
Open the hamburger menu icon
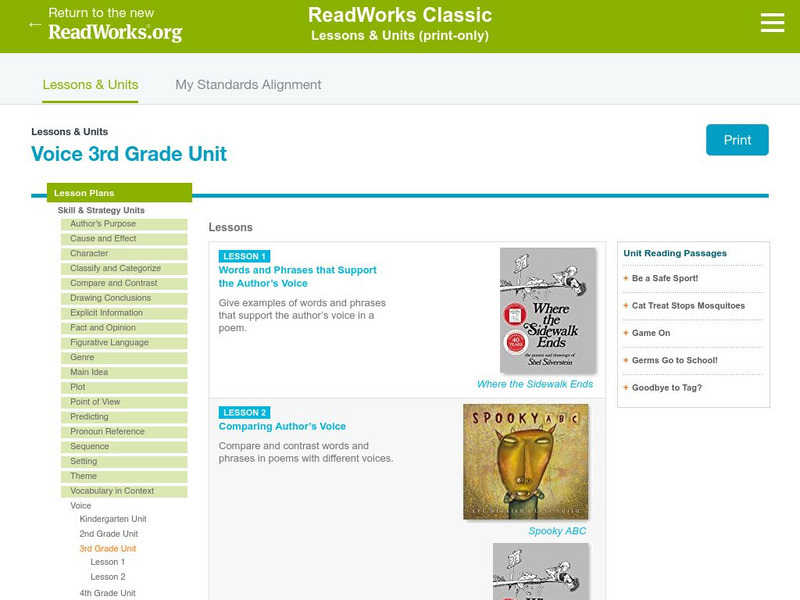[x=772, y=23]
